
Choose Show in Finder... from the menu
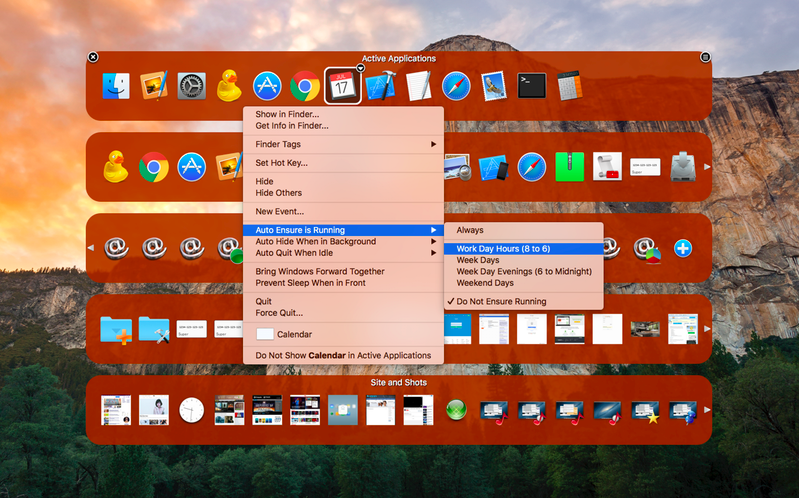[x=343, y=114]
